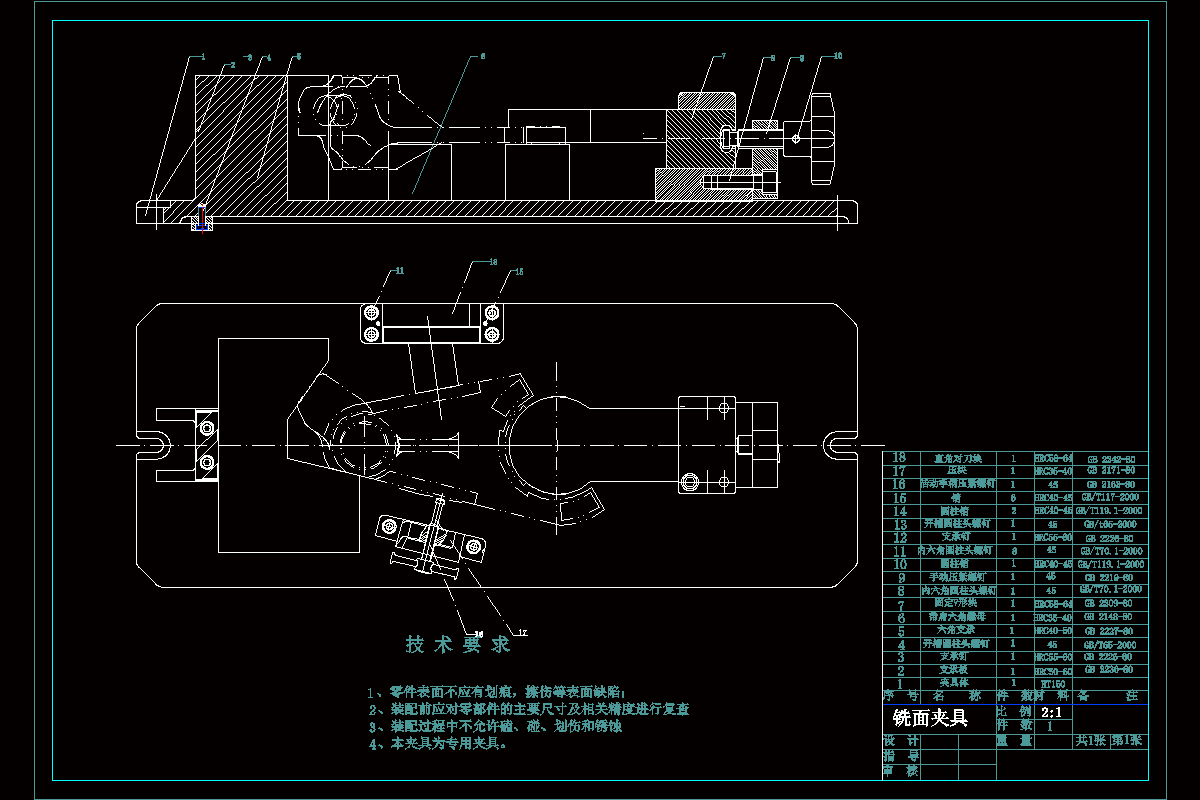Select technical requirement line 1 about 划痕
Viewport: 1200px width, 800px height.
(496, 692)
